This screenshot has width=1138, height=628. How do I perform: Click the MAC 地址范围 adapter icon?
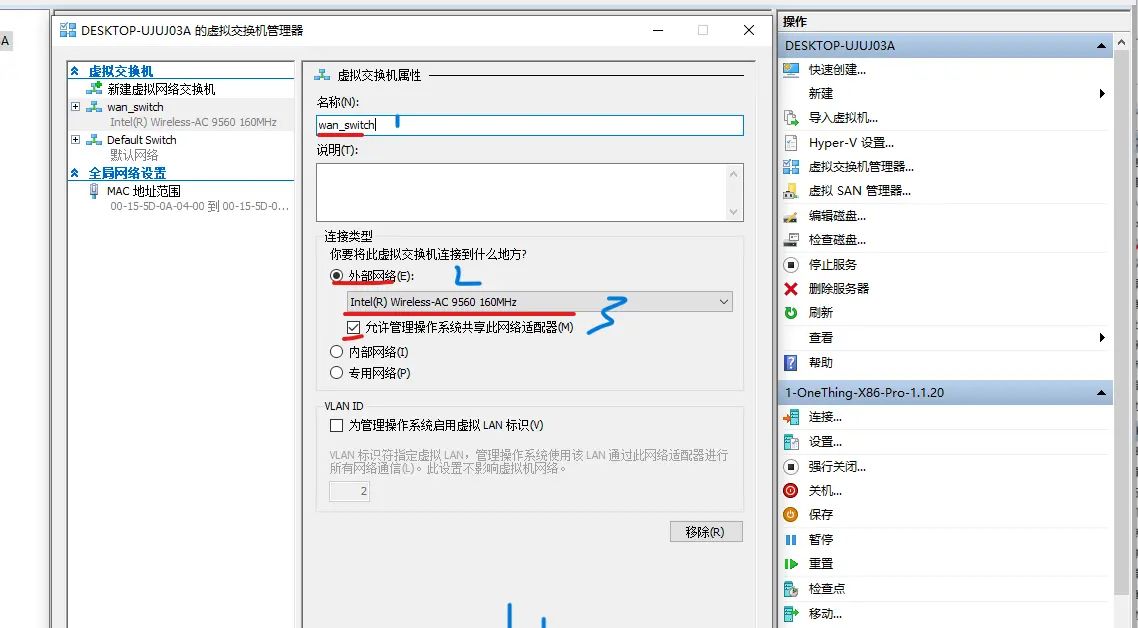point(94,191)
